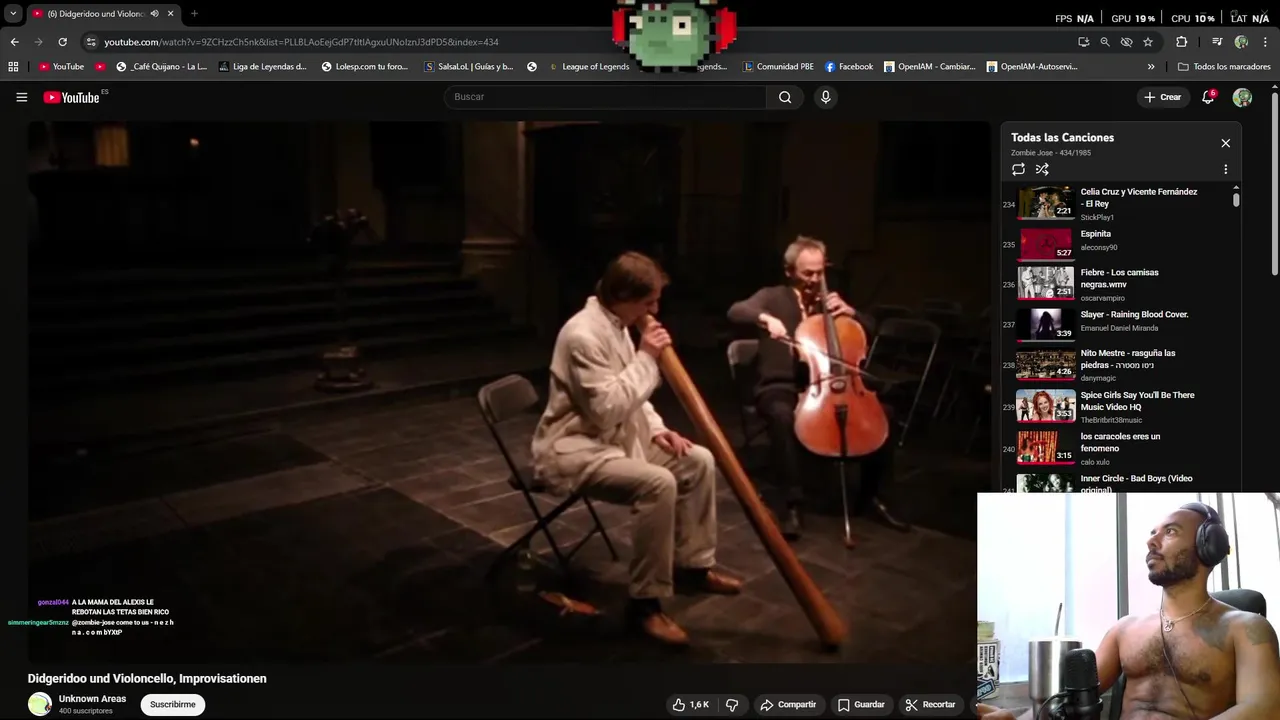This screenshot has width=1280, height=720.
Task: Open the browser apps grid shortcut
Action: click(13, 67)
